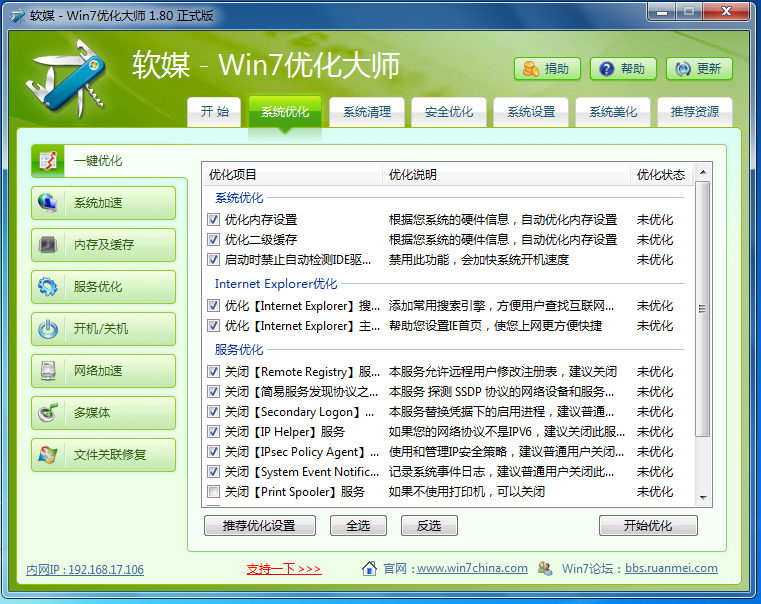Click description 禁用此功能，会加快系统开机速度

[x=479, y=260]
